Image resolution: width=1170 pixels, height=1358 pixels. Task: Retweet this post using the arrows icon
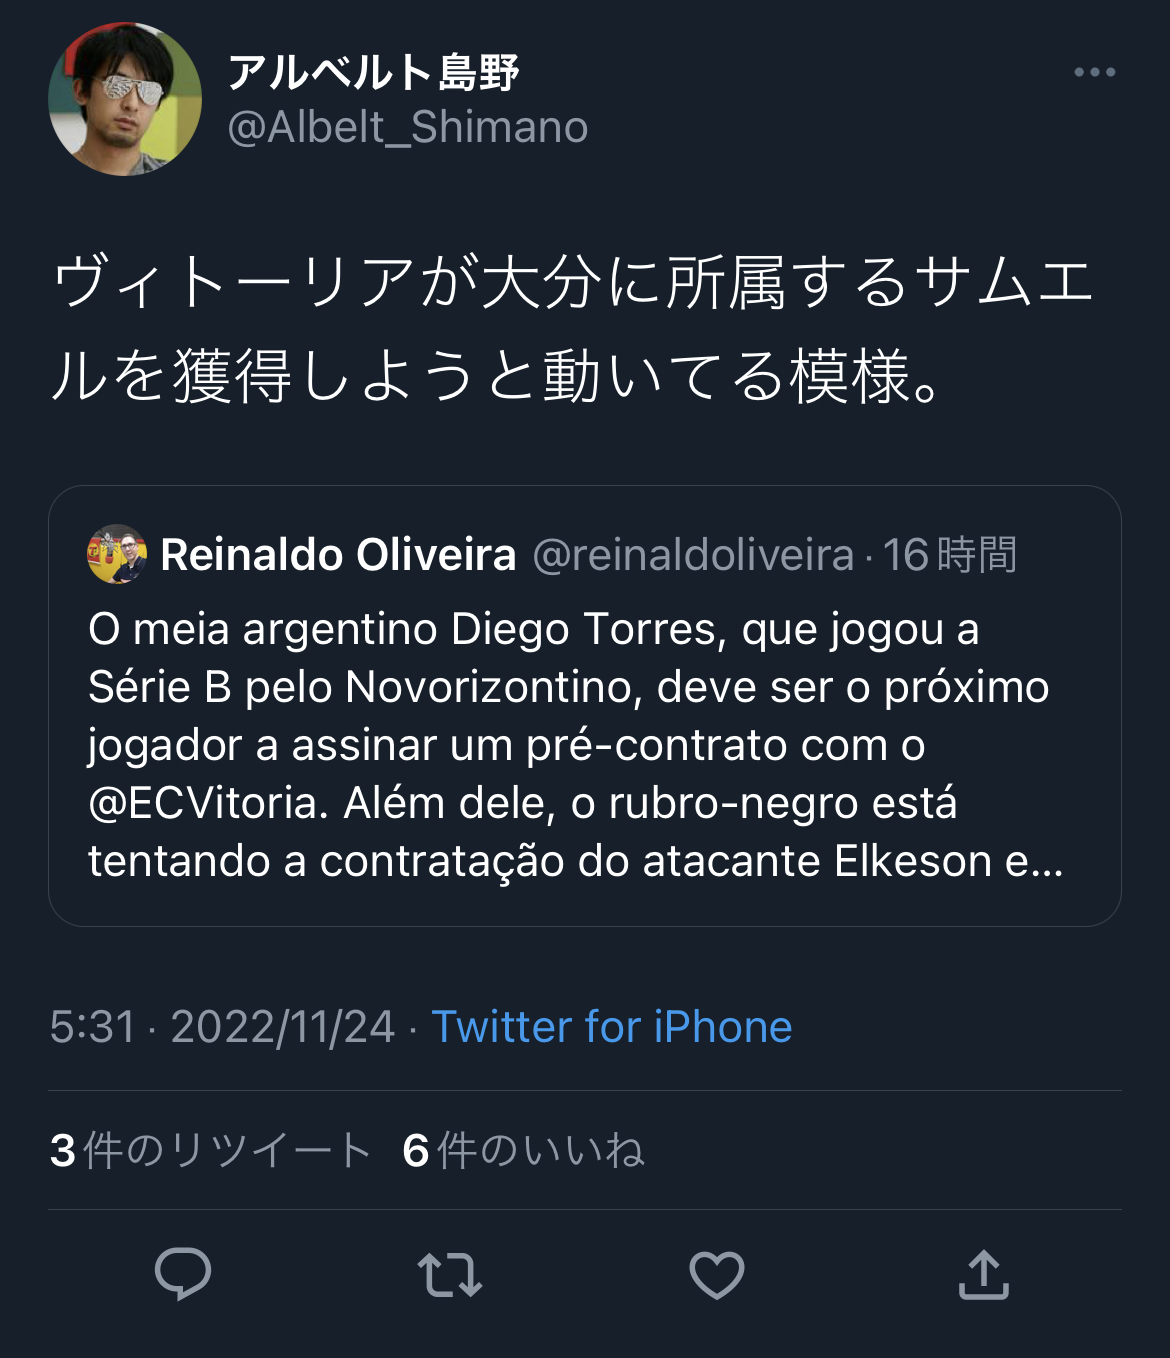click(x=450, y=1275)
